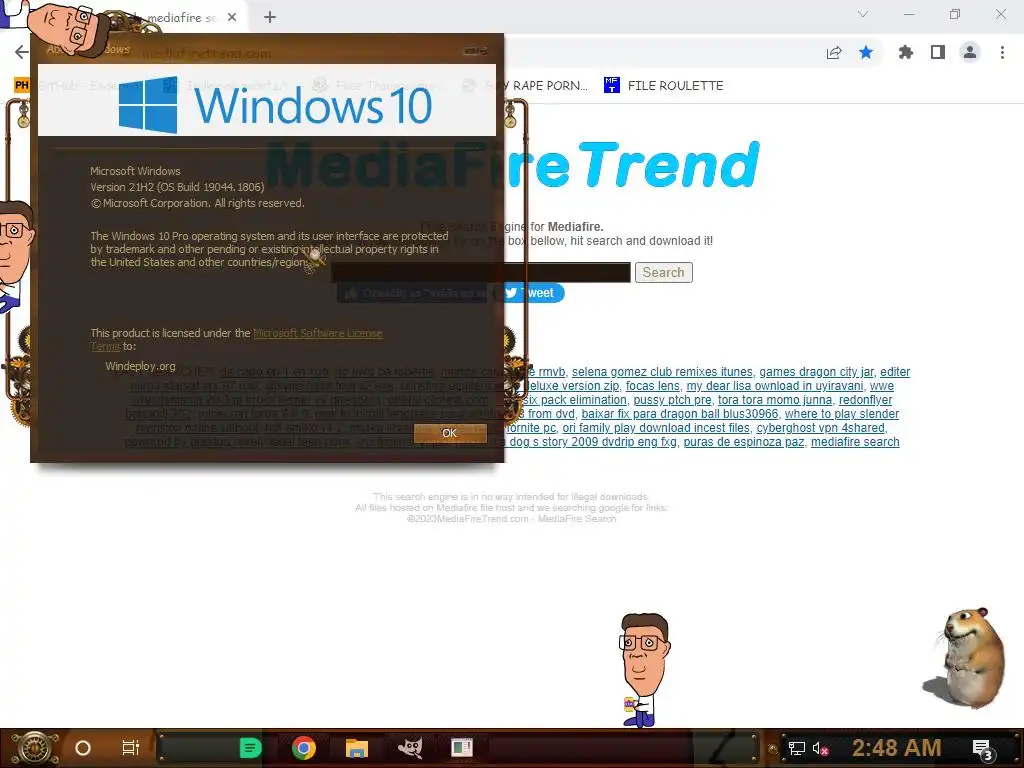Viewport: 1024px width, 768px height.
Task: Open GIMP from the taskbar
Action: point(409,748)
